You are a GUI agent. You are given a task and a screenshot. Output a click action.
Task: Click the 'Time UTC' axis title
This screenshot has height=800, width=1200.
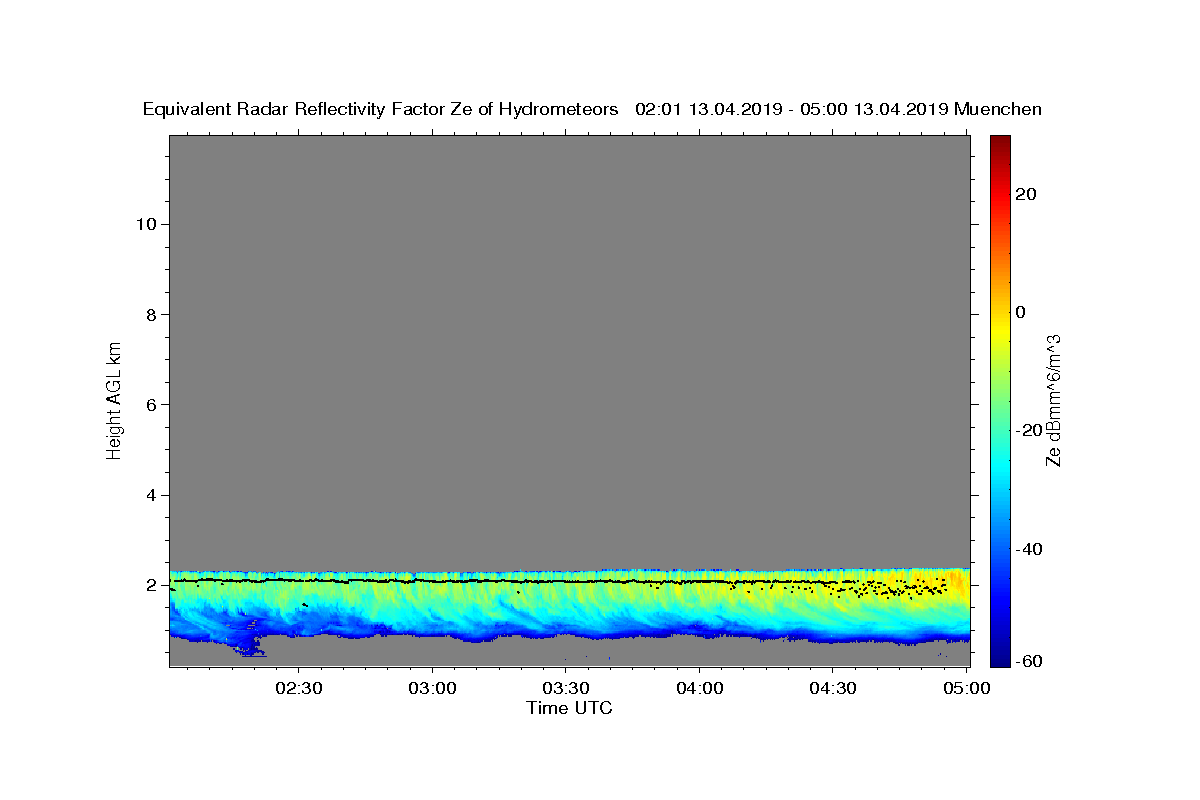569,708
